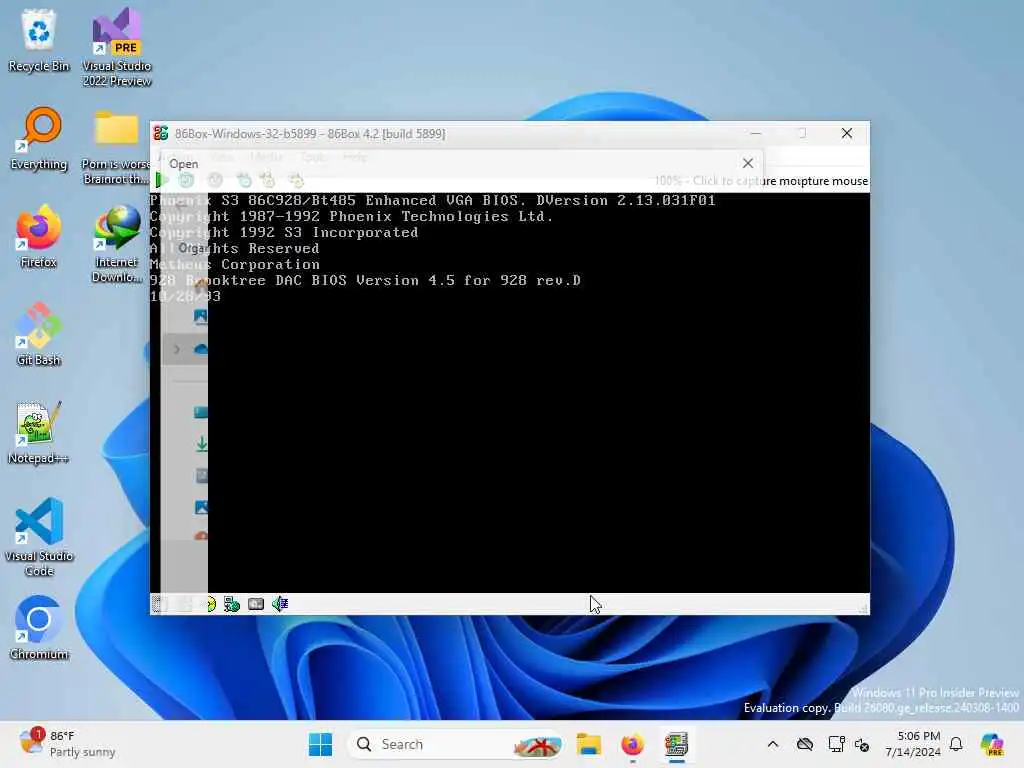Screen dimensions: 1024x768
Task: Open Firefox from the desktop
Action: (x=39, y=236)
